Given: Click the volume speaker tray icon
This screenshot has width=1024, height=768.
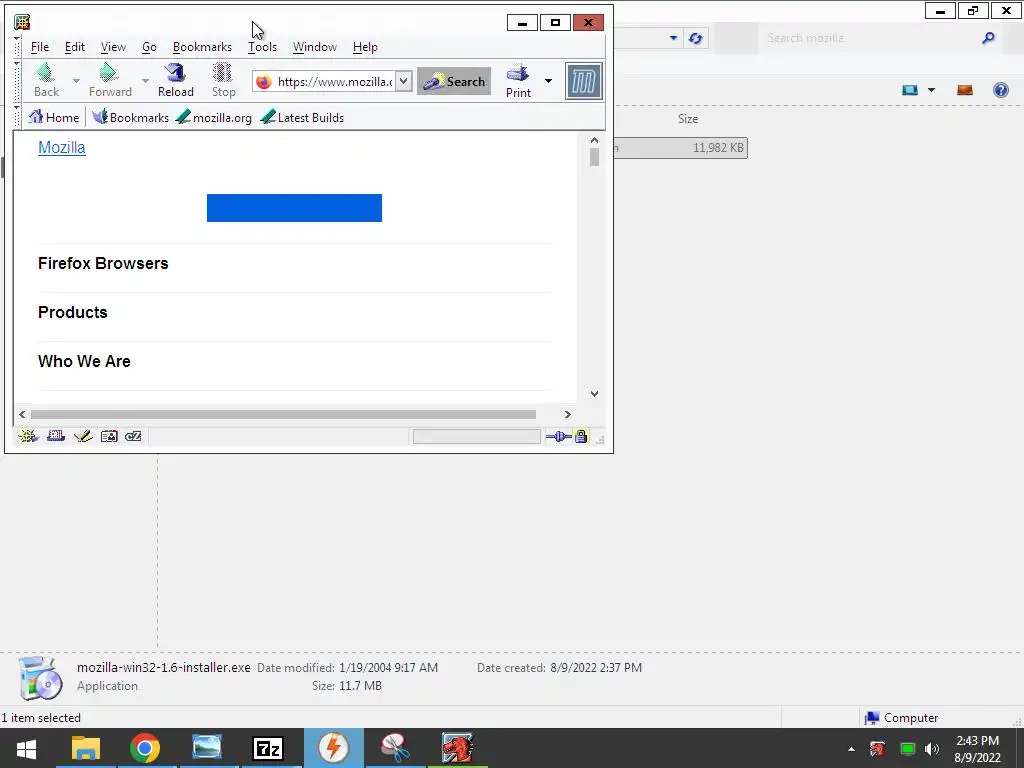Looking at the screenshot, I should 932,749.
